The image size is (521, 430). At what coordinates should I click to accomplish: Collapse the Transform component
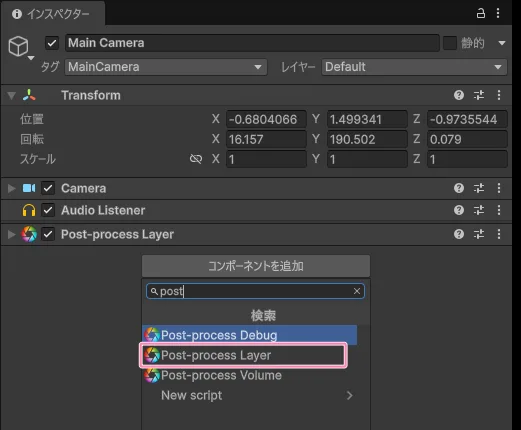click(12, 96)
